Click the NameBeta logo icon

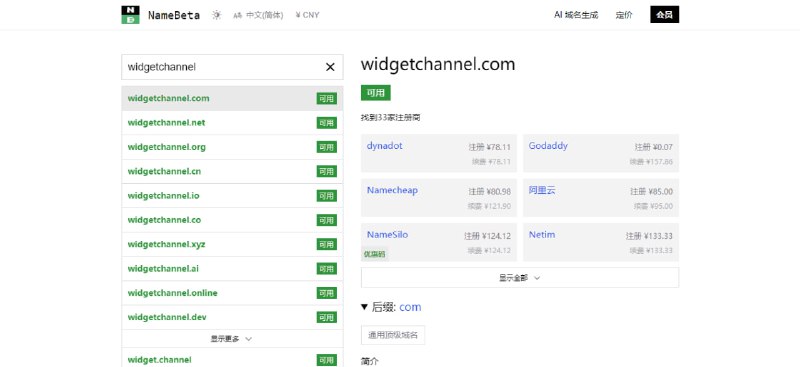coord(130,15)
